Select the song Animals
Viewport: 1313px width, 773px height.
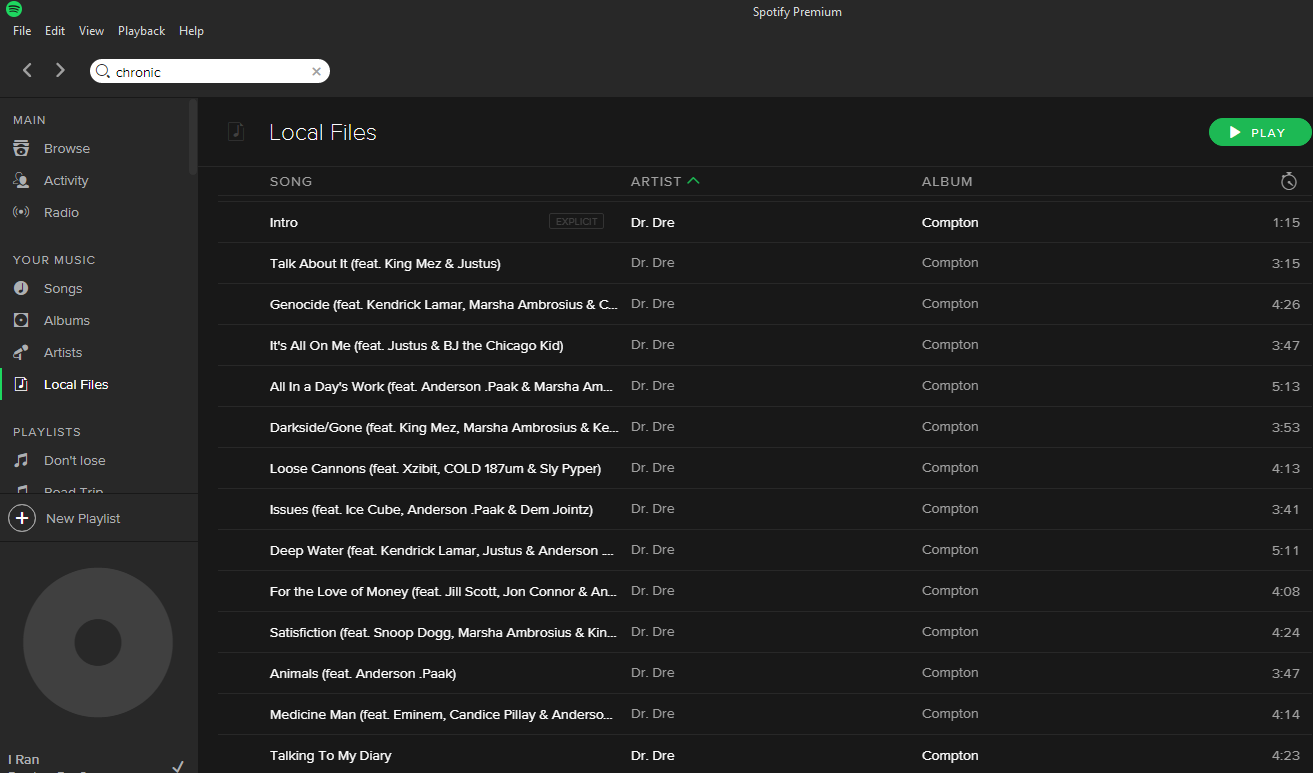[x=363, y=674]
